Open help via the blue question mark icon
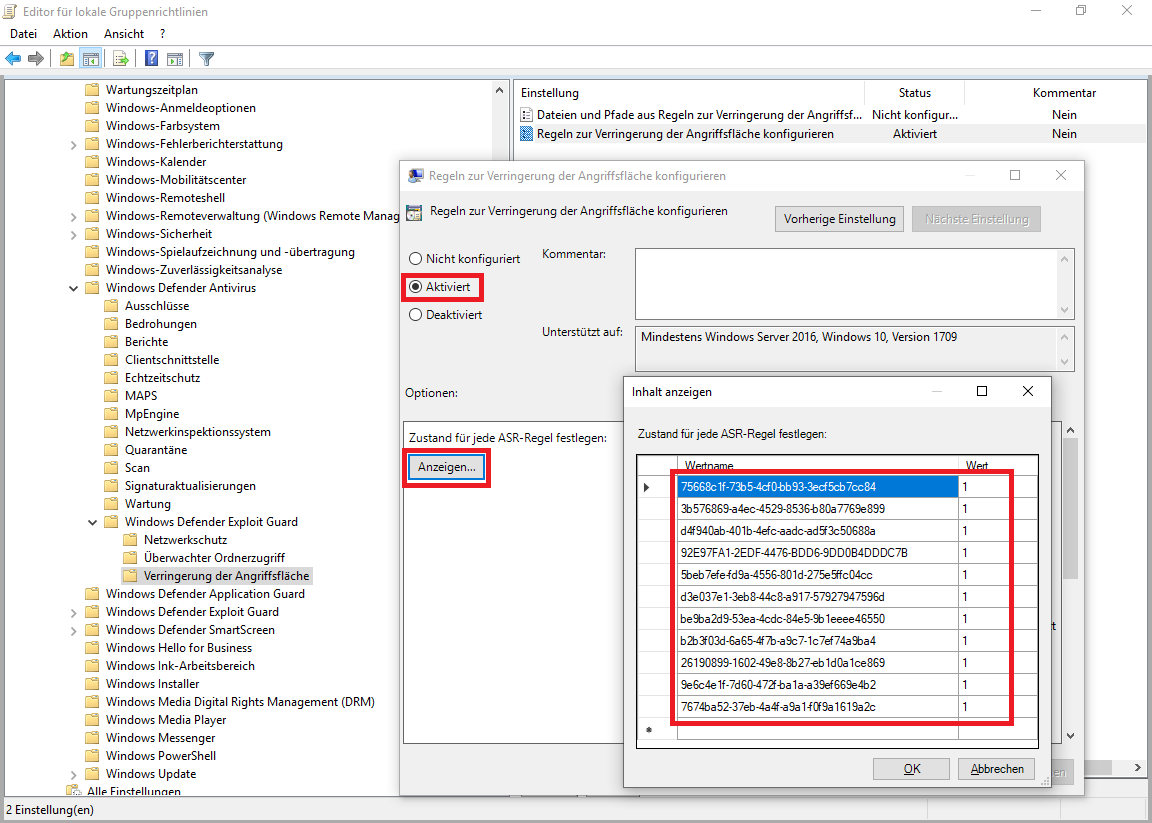Screen dimensions: 1152x823 click(x=151, y=59)
